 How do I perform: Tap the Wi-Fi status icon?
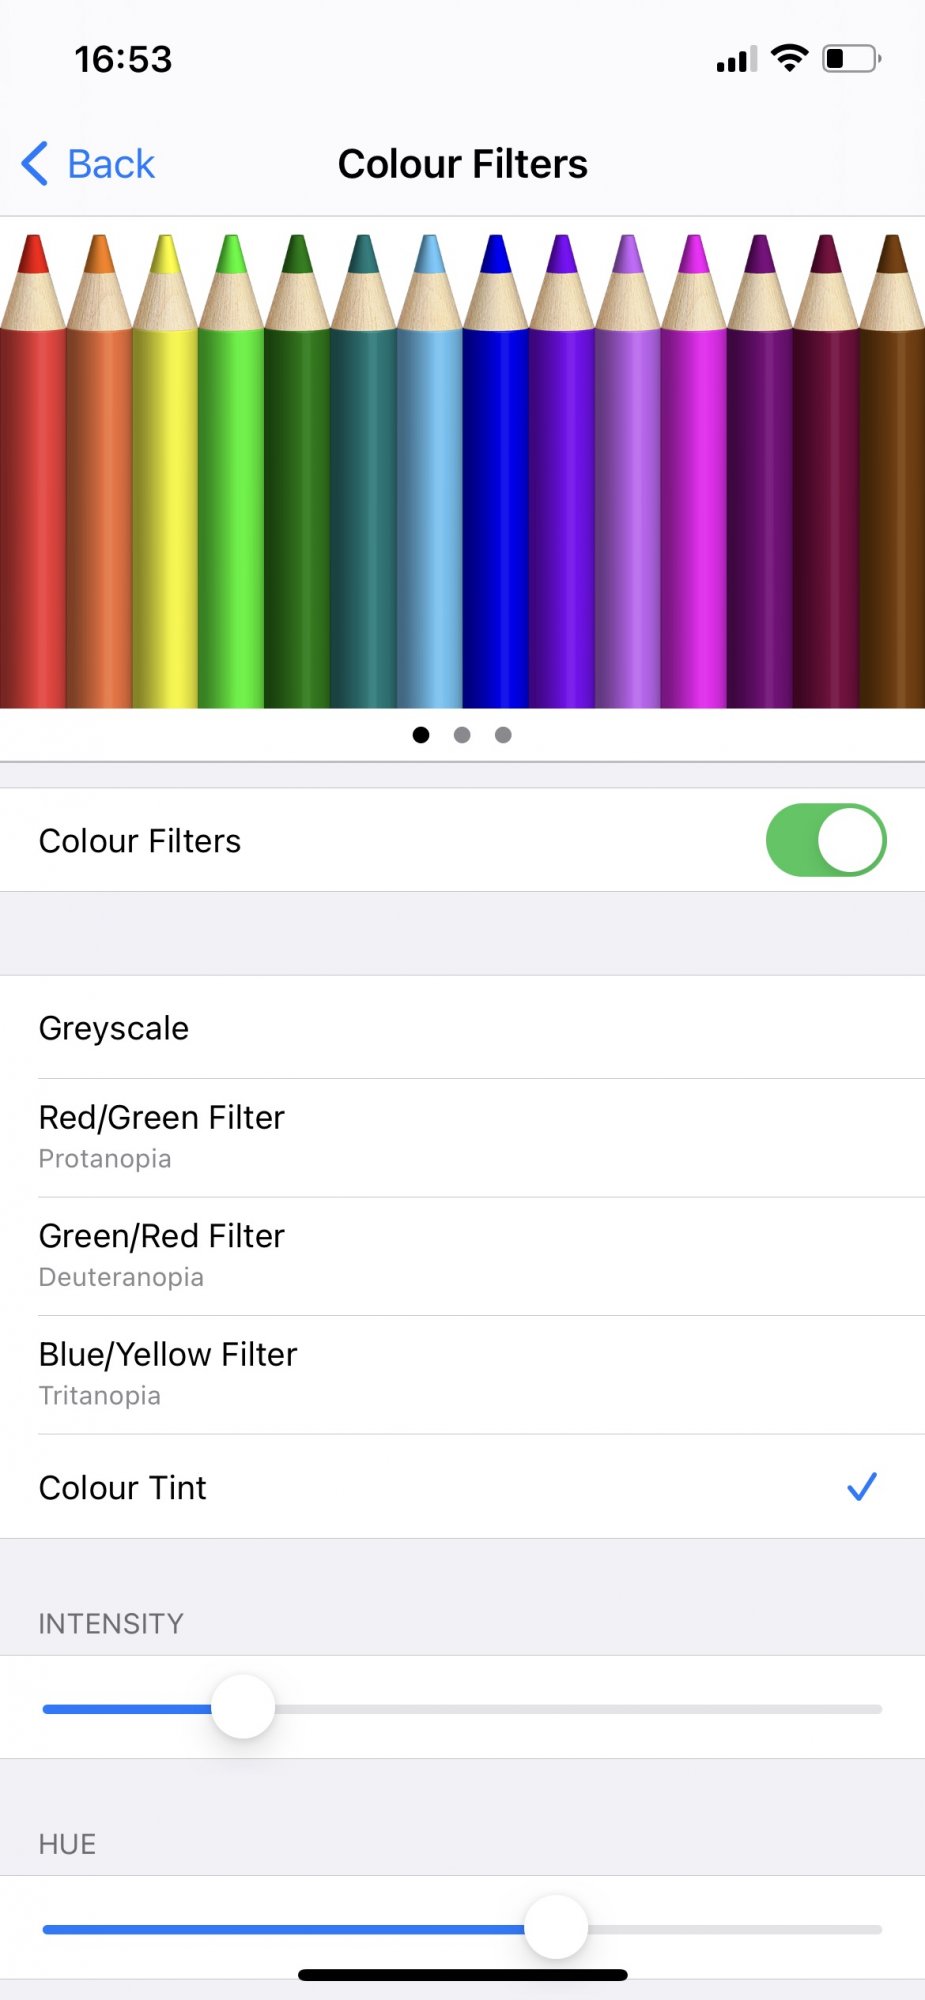(x=790, y=58)
